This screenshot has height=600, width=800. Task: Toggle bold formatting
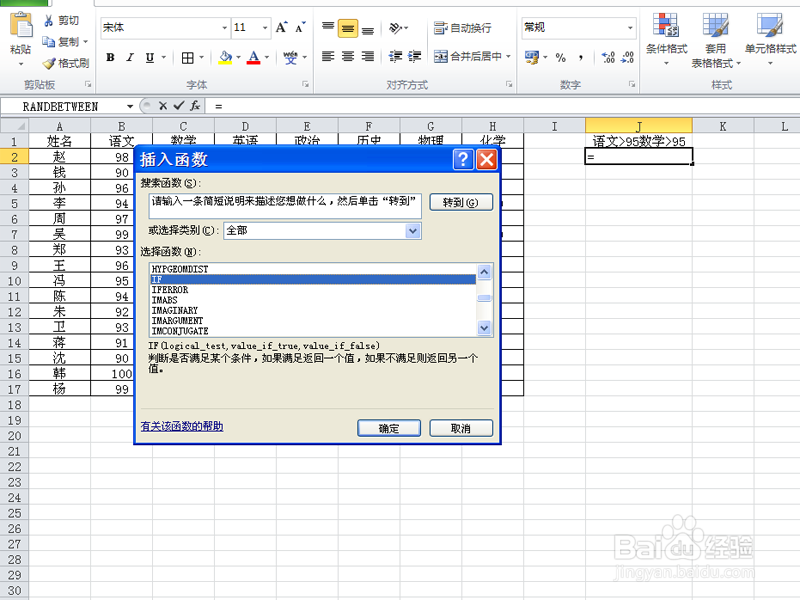110,57
